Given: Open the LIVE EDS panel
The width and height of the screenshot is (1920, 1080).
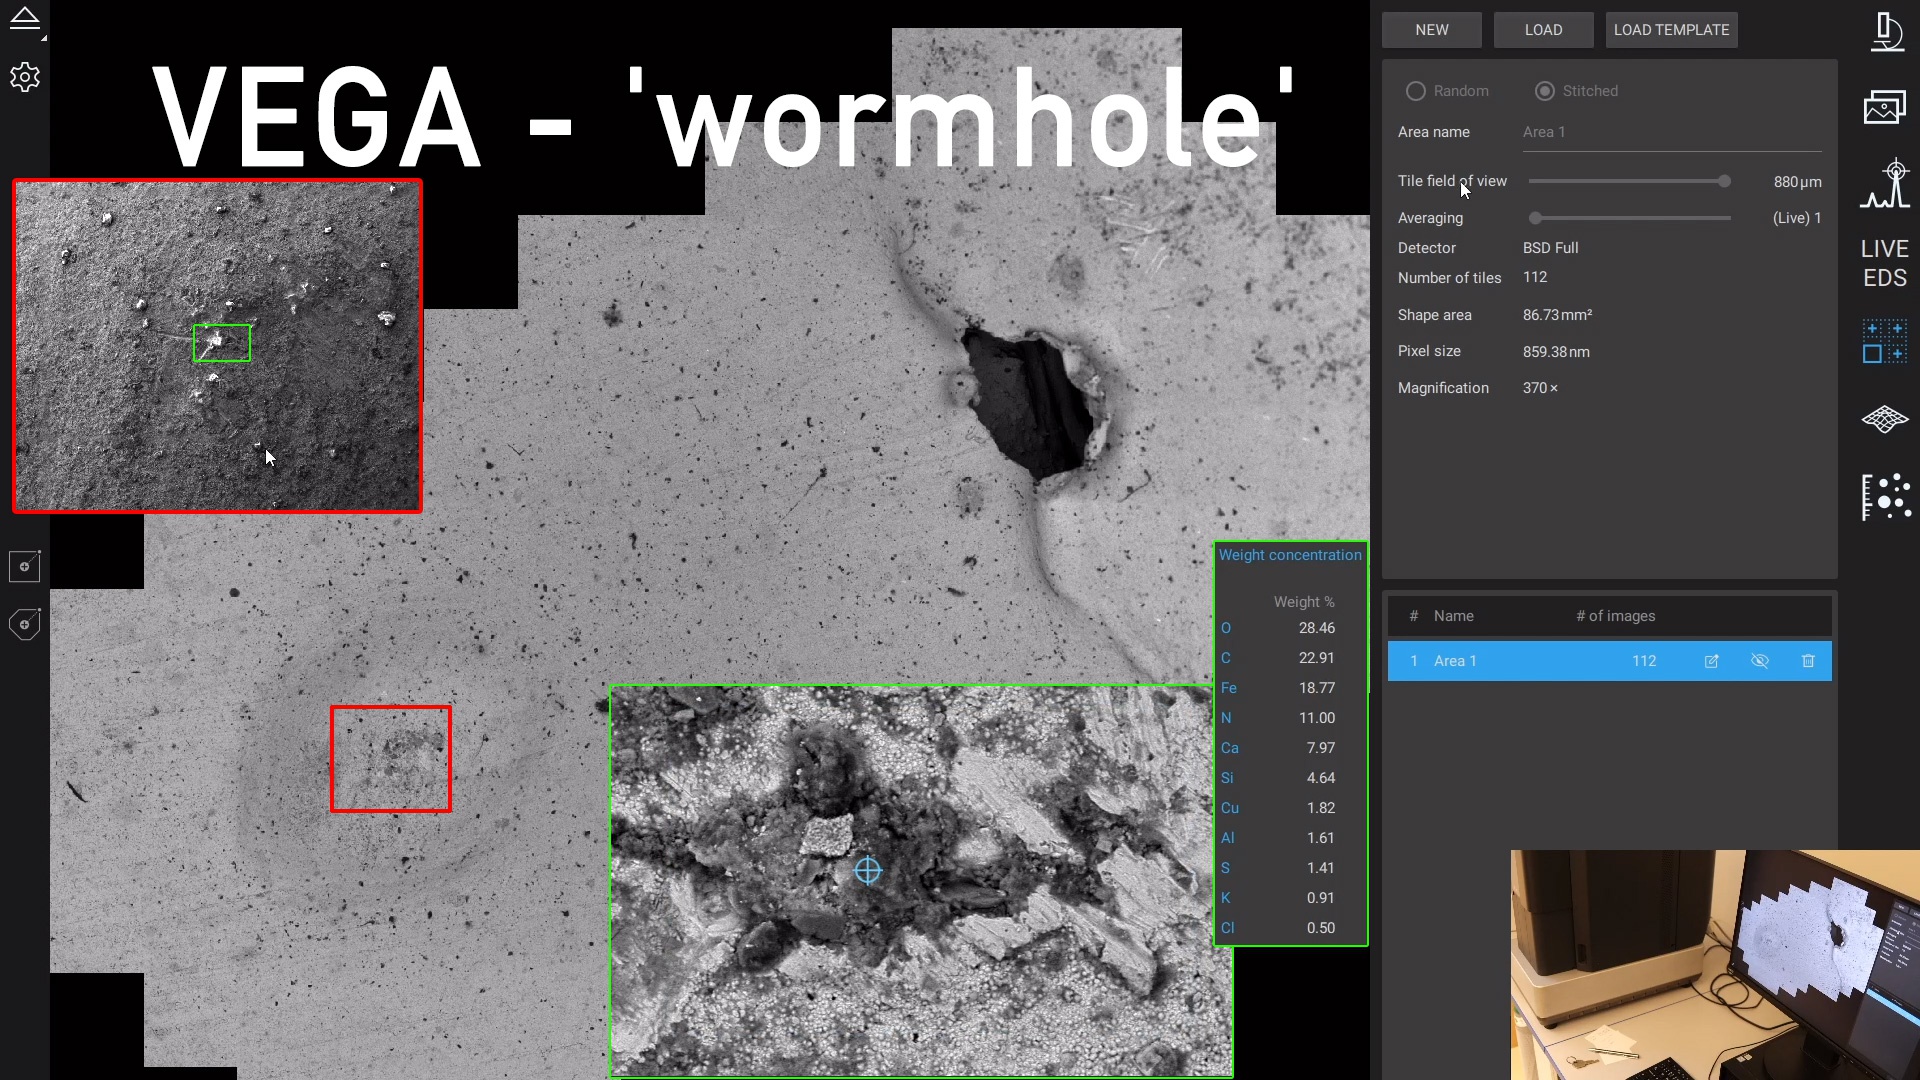Looking at the screenshot, I should (1885, 263).
